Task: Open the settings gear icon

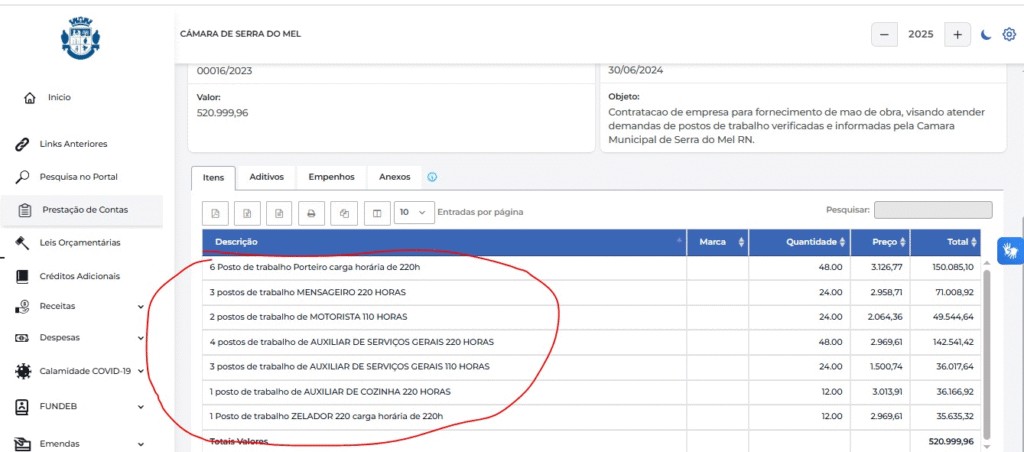Action: tap(1008, 34)
